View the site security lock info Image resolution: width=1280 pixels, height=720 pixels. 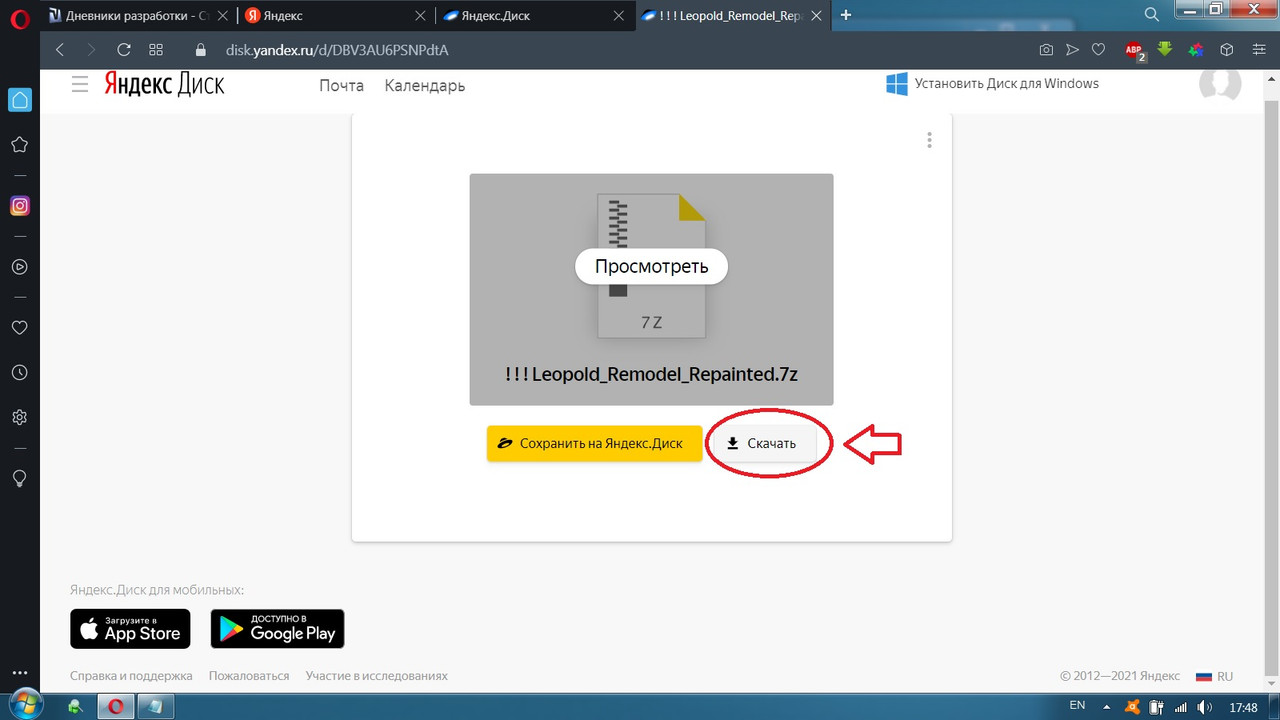coord(200,49)
